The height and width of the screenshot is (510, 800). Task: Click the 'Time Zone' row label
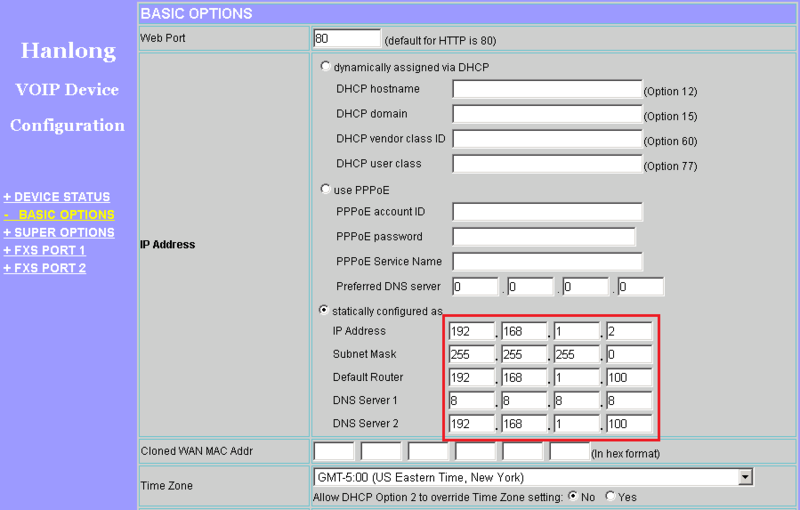(166, 486)
